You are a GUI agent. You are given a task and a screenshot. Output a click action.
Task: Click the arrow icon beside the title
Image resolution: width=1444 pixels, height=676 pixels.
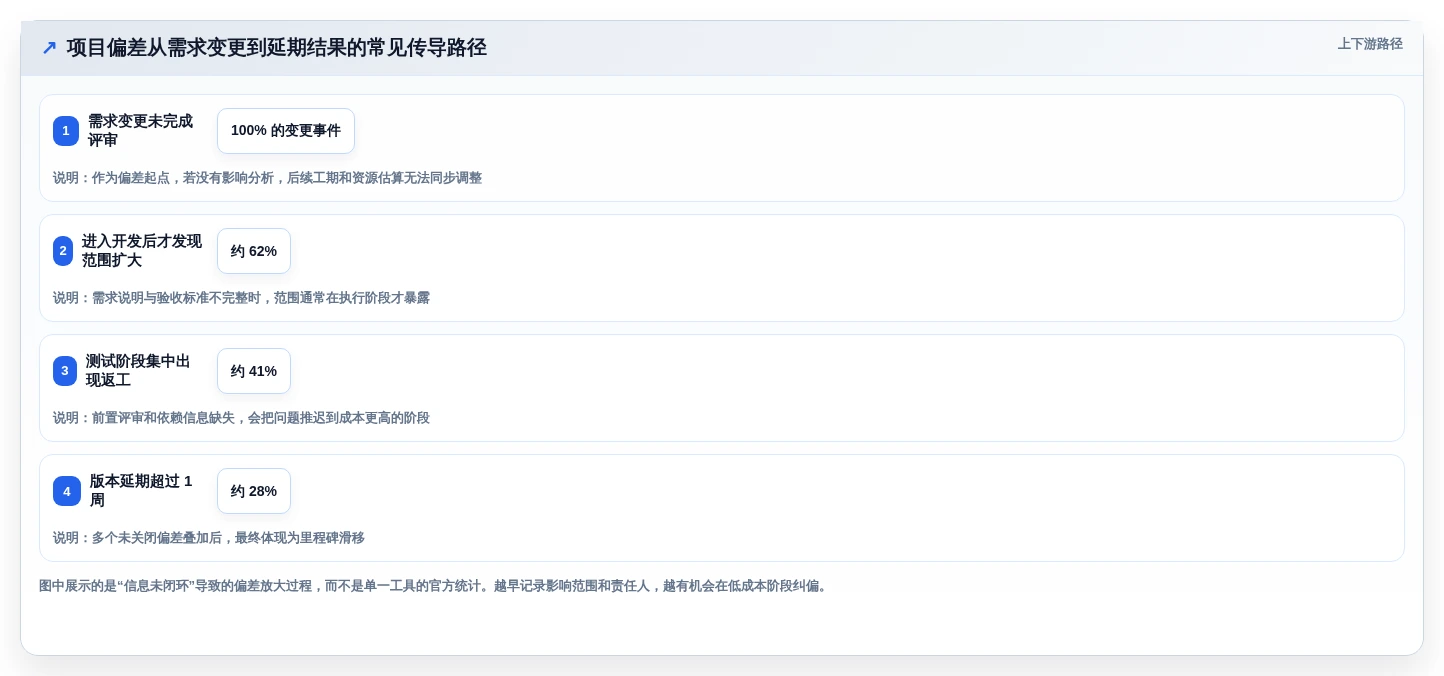click(x=49, y=47)
